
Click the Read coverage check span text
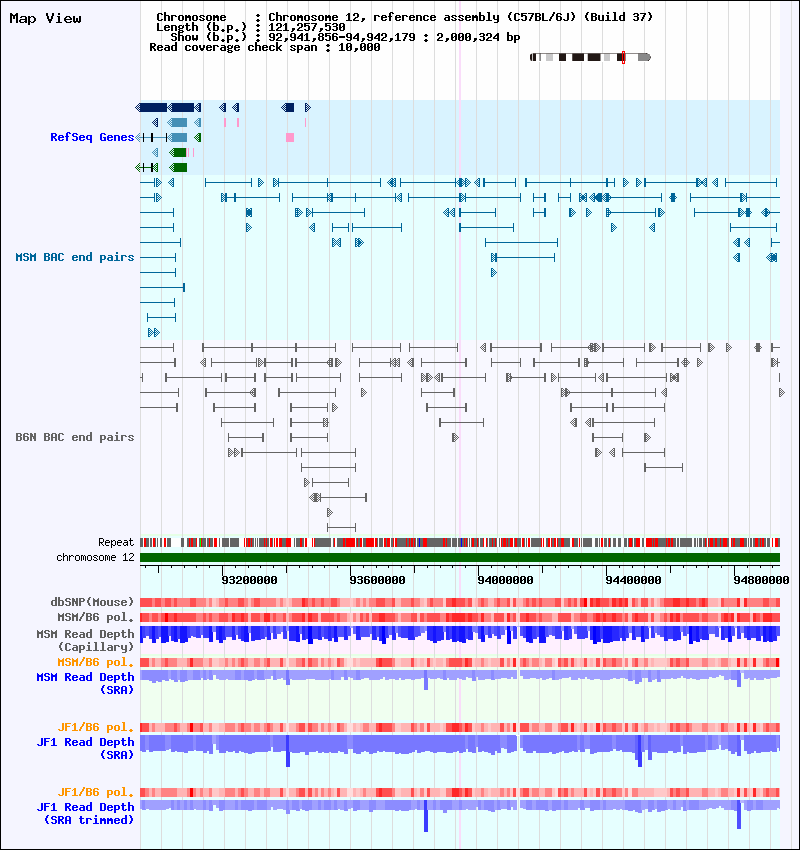pos(264,47)
